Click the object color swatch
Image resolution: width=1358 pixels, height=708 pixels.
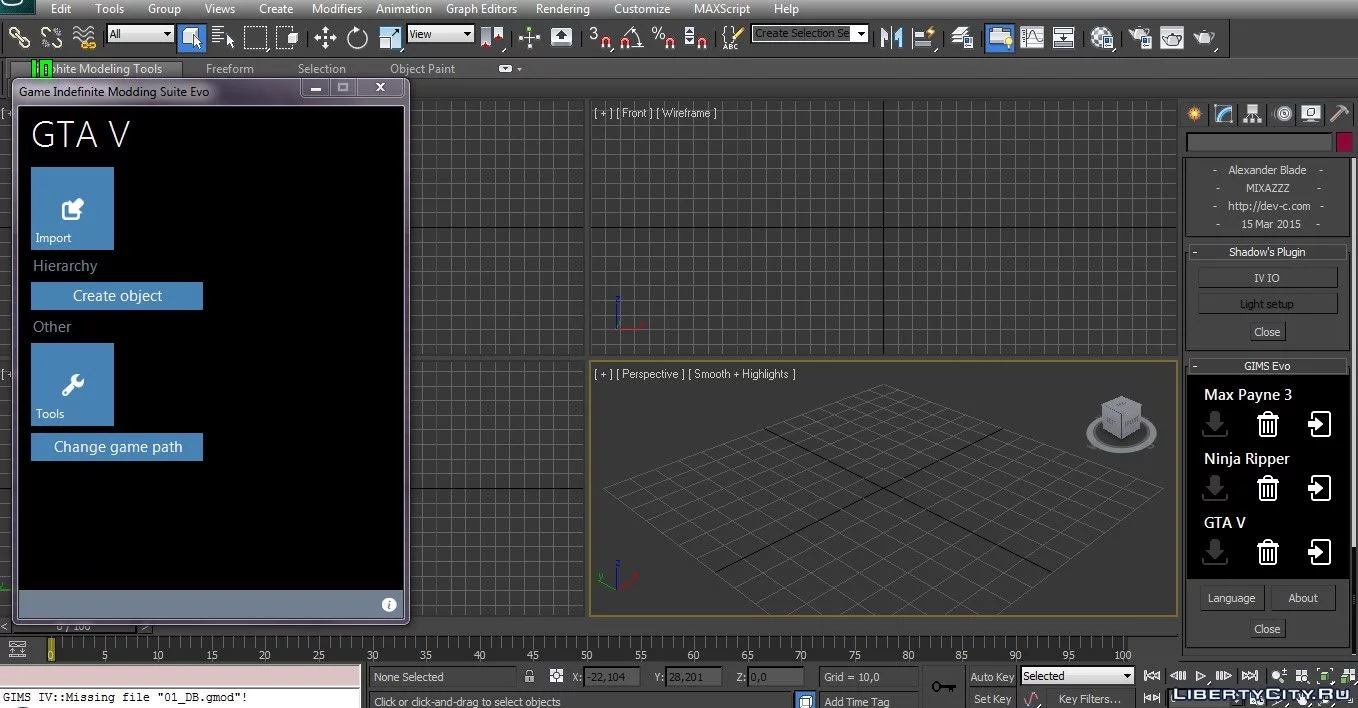1344,142
